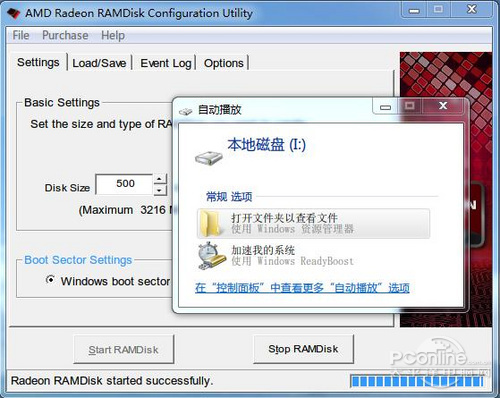The width and height of the screenshot is (500, 398).
Task: Click the Boot Sector Settings group label
Action: (78, 260)
